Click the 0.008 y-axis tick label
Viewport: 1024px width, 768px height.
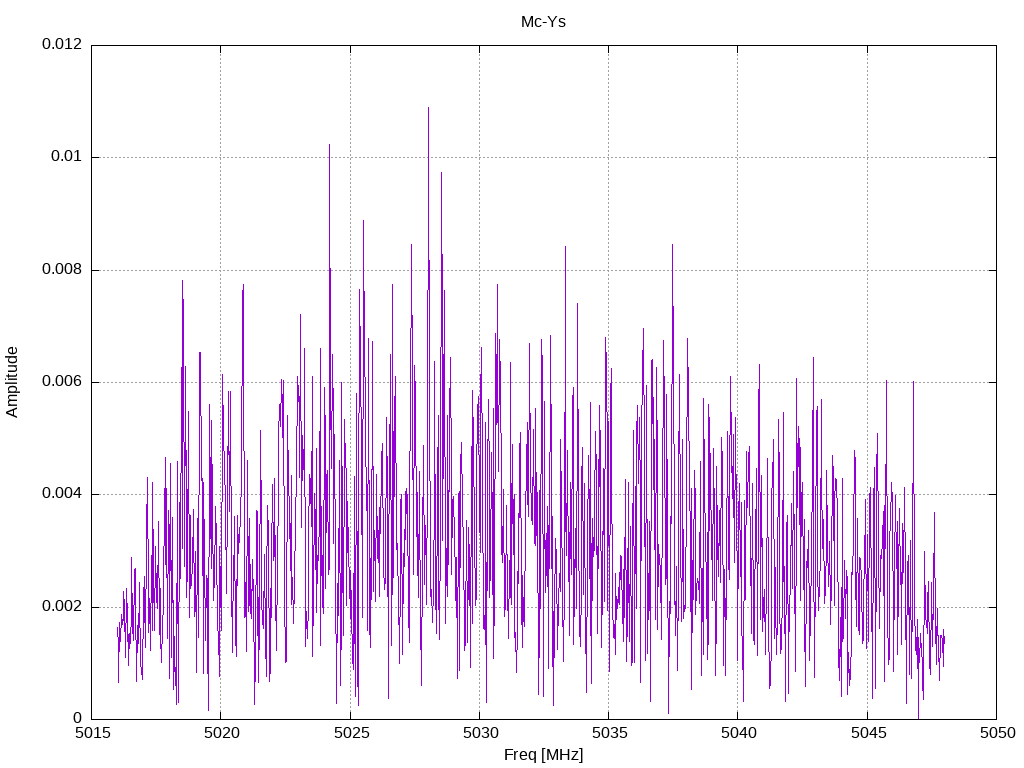62,270
